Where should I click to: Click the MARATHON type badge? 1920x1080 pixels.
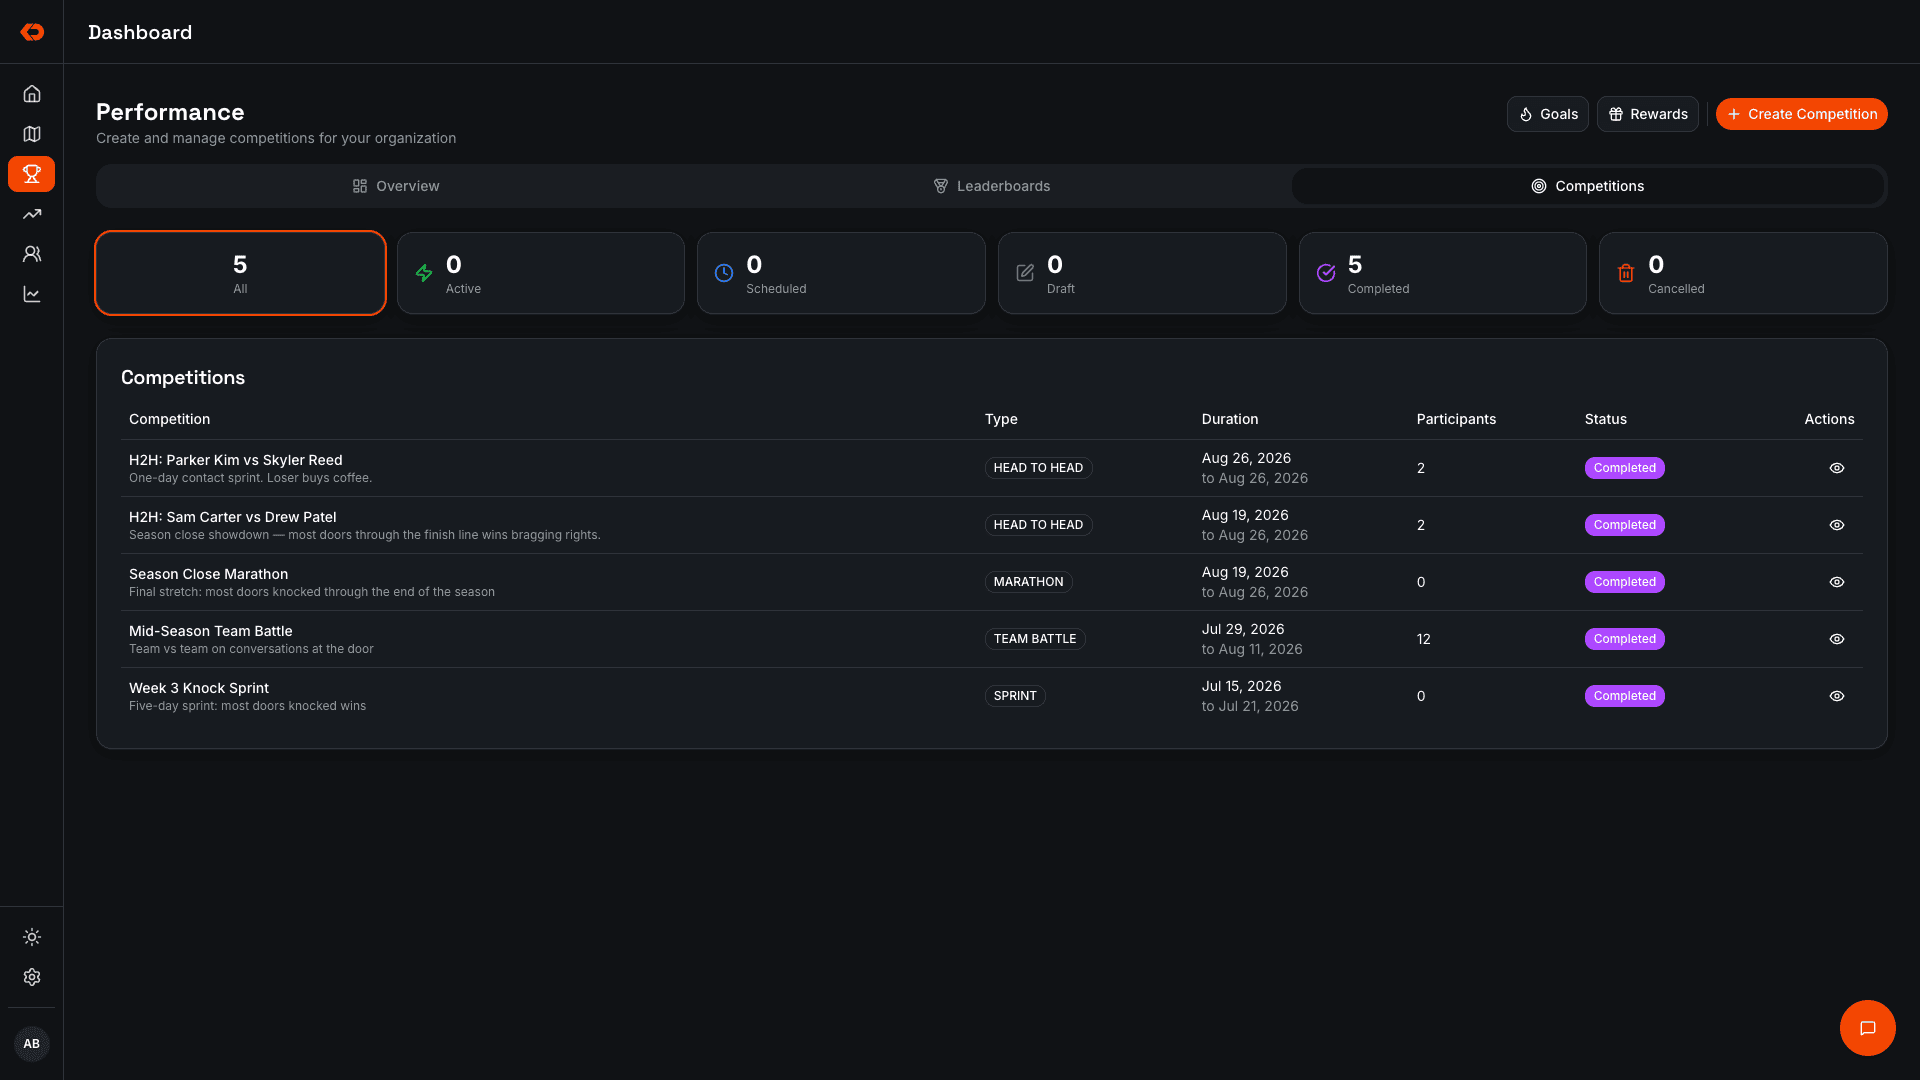[1028, 582]
